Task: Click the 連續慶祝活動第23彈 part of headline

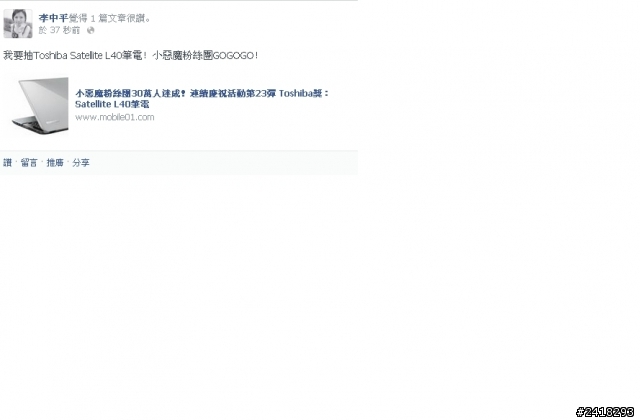Action: [233, 93]
